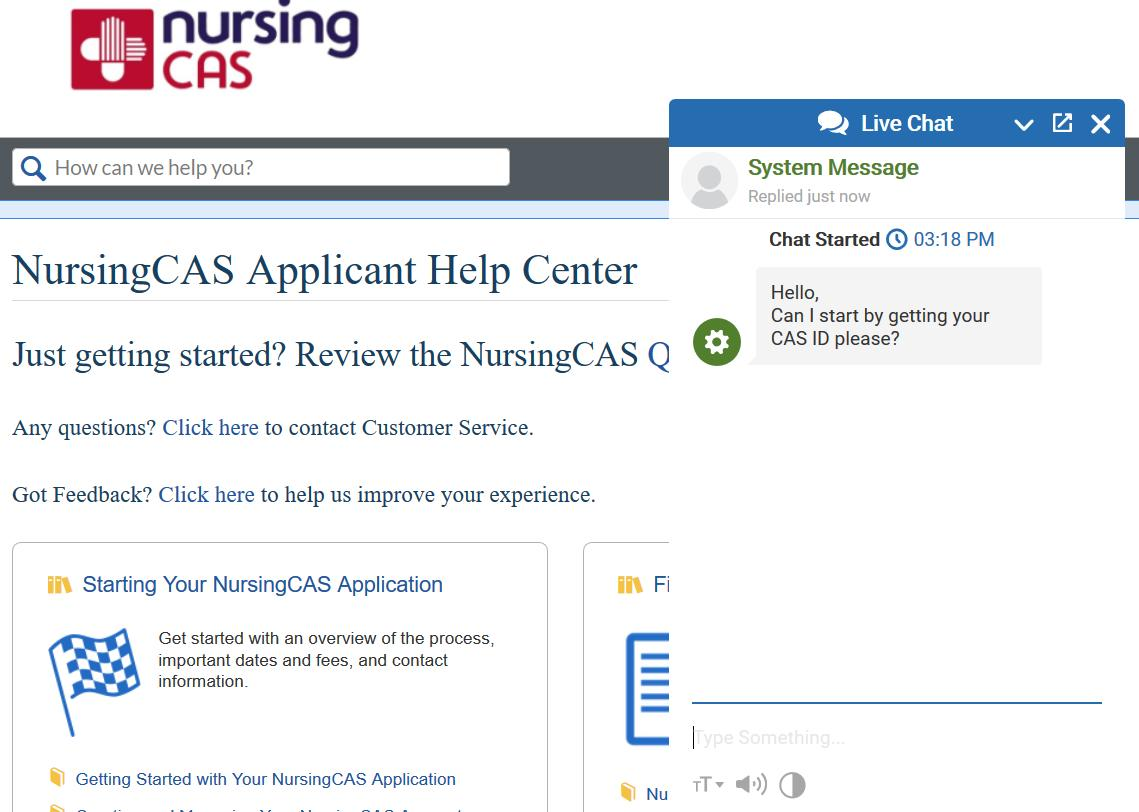
Task: Toggle chat sound on or off
Action: tap(751, 785)
